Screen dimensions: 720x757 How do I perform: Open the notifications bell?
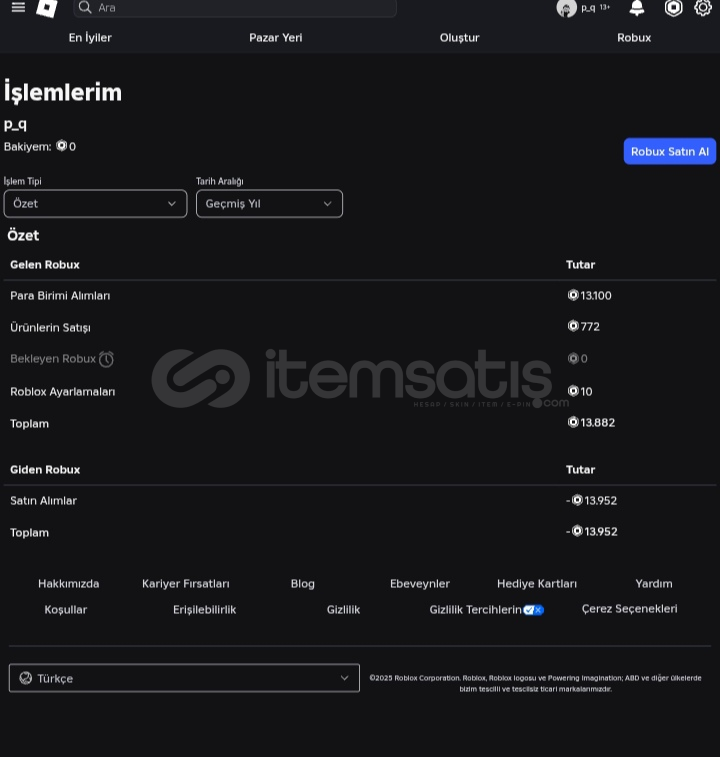click(x=637, y=8)
